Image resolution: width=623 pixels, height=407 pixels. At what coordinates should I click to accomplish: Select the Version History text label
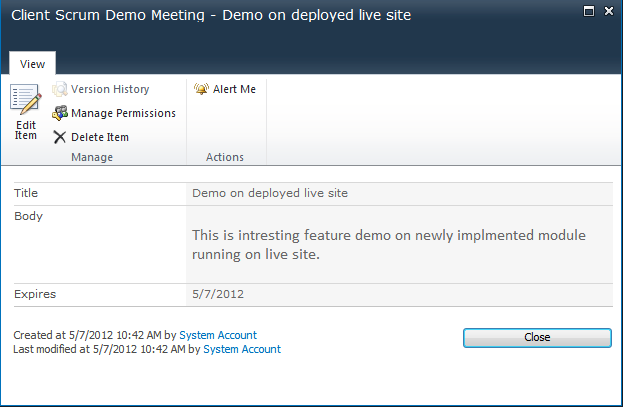coord(110,90)
